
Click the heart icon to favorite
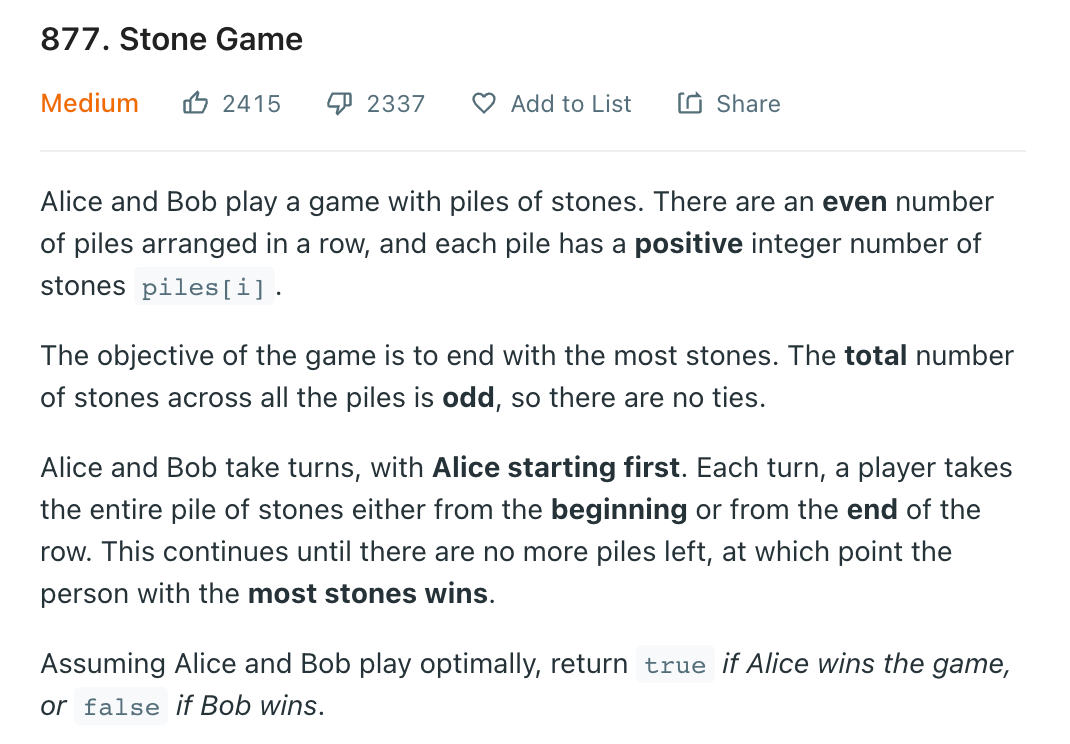484,104
